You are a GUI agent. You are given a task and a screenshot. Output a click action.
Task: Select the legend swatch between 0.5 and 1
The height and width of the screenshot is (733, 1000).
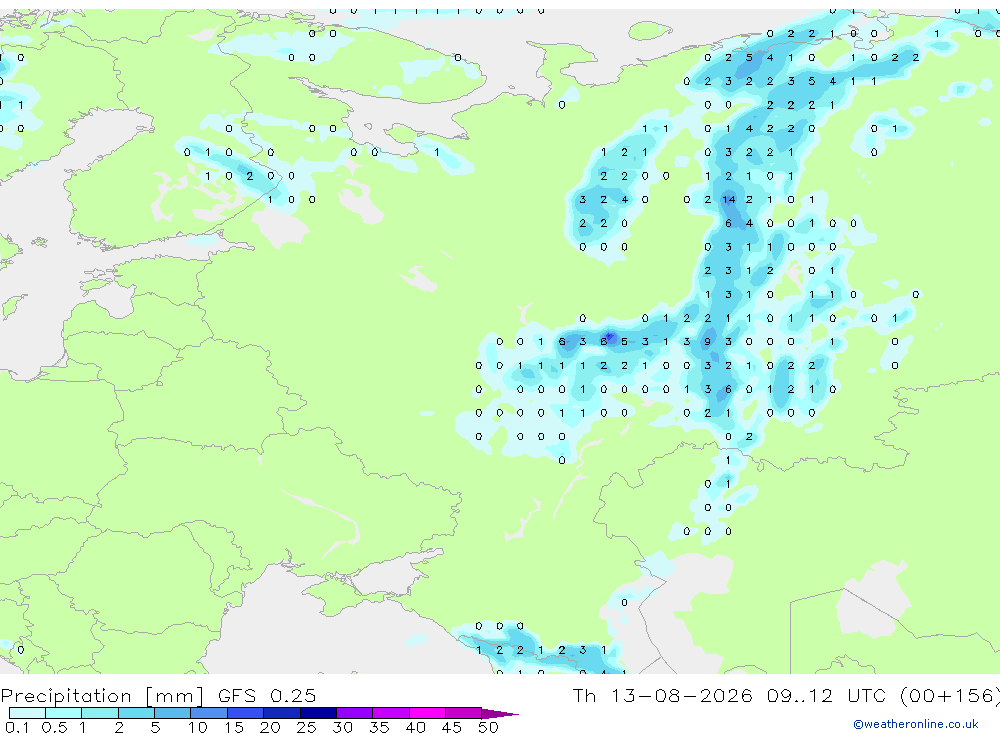(x=64, y=713)
